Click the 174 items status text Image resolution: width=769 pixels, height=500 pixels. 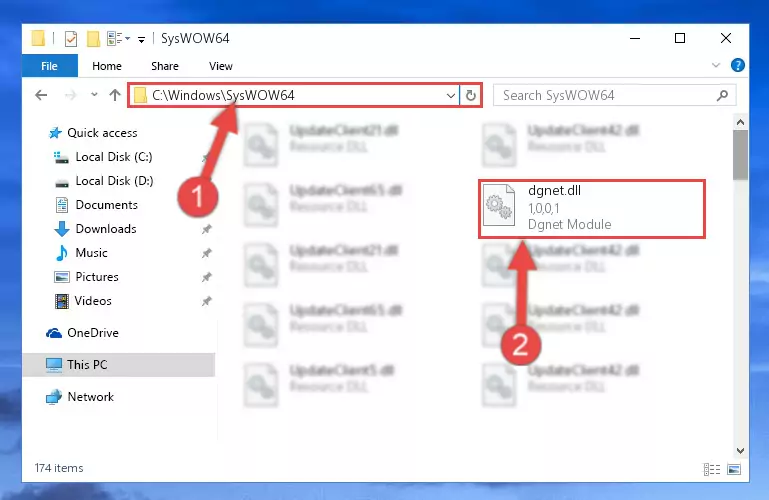[59, 468]
